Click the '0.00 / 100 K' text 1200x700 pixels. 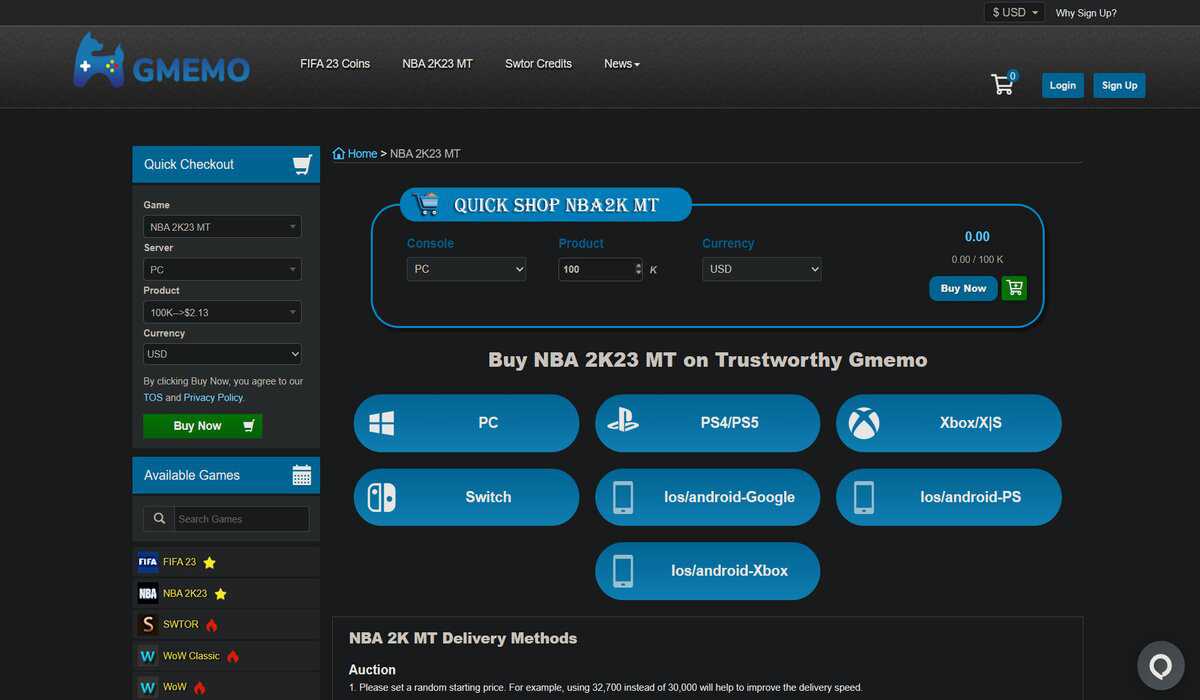coord(977,260)
